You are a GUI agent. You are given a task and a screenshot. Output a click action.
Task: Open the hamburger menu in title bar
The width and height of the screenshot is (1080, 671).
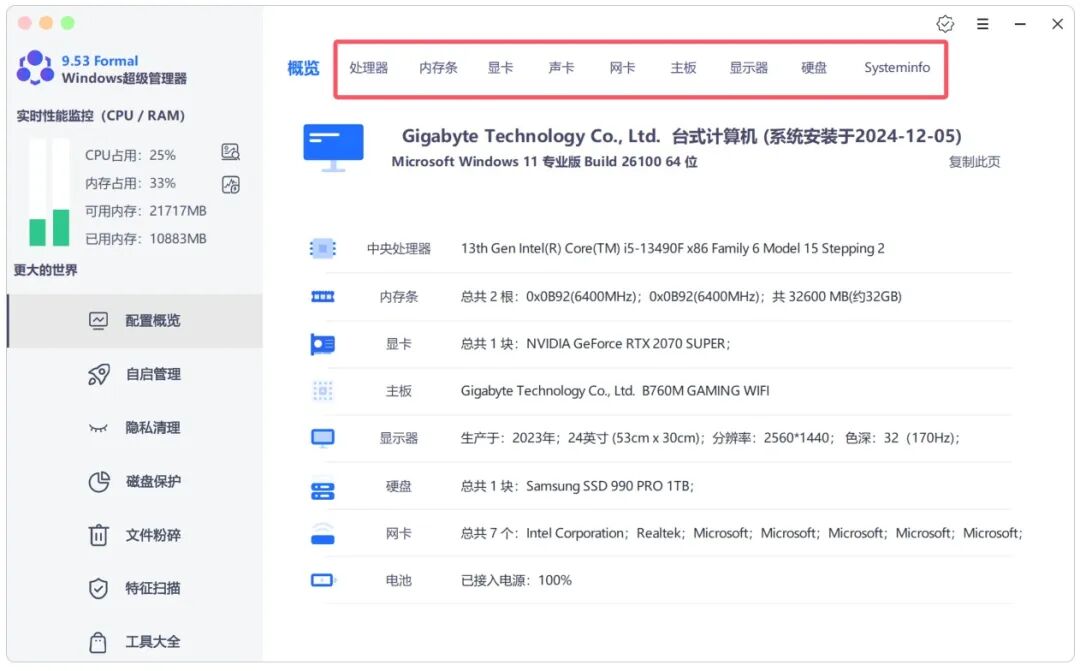(983, 24)
